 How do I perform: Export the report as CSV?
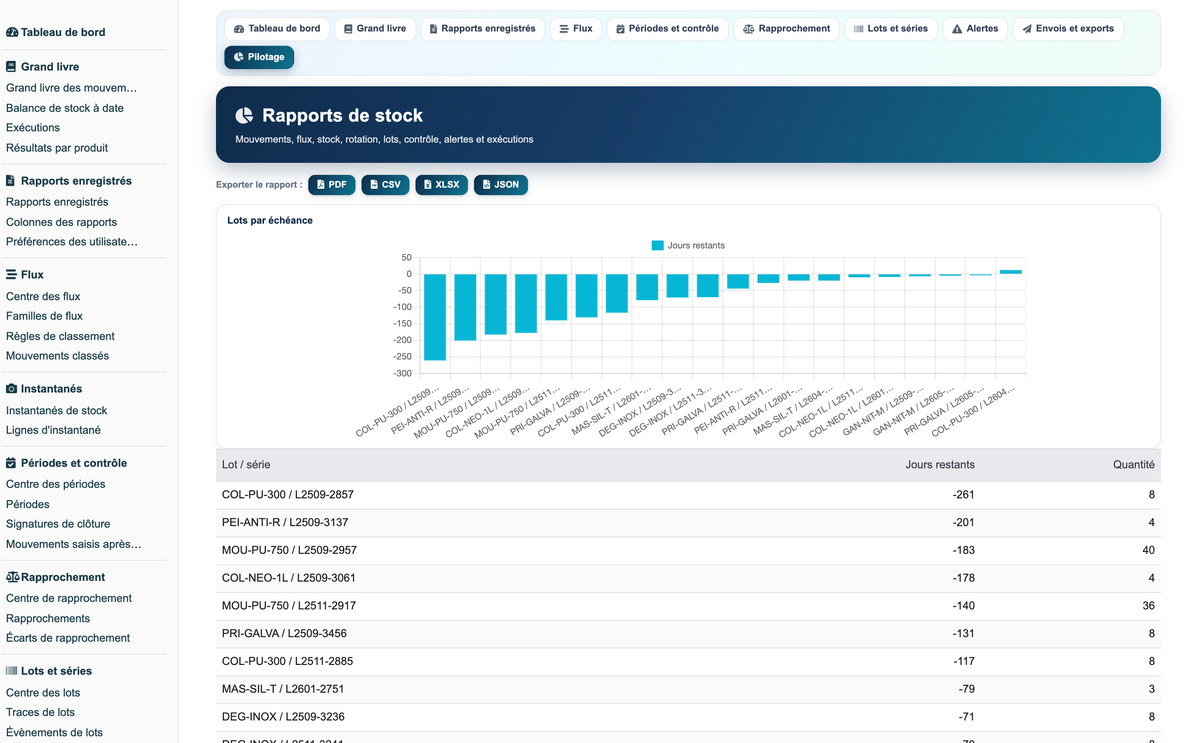385,185
